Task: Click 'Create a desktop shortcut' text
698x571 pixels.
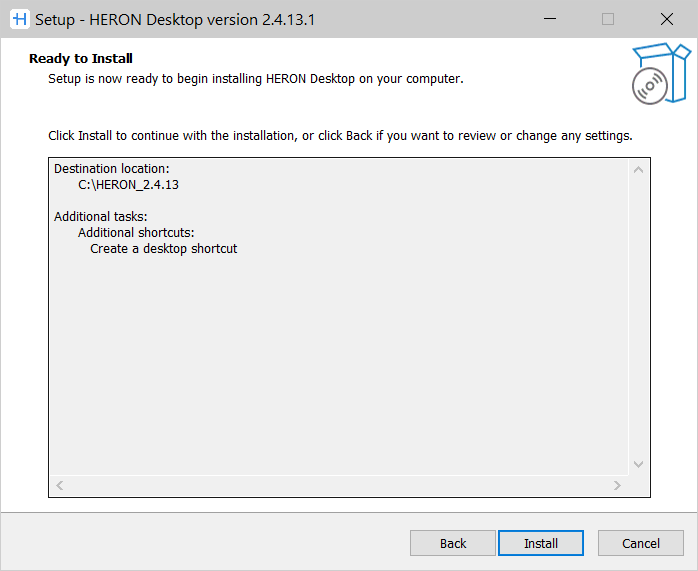Action: [x=164, y=249]
